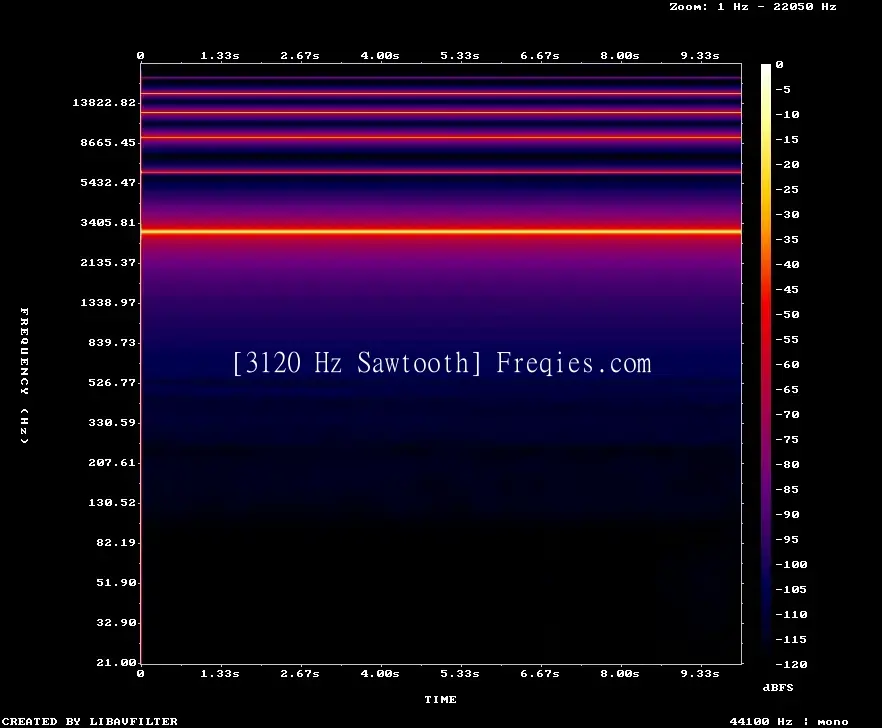Click the TIME axis title
Viewport: 882px width, 728px height.
tap(440, 699)
